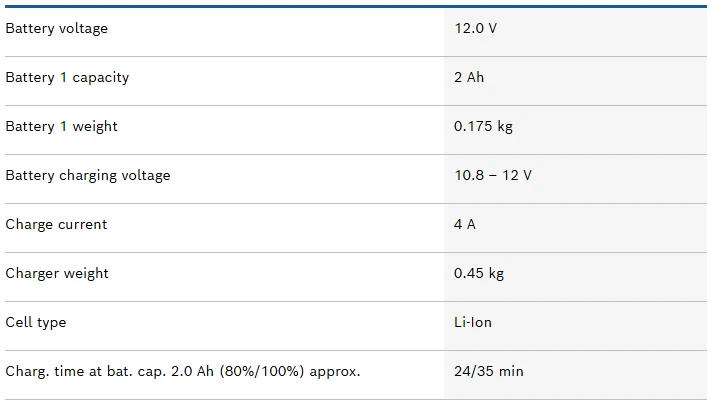Select the 2 Ah value
Image resolution: width=711 pixels, height=404 pixels.
click(x=469, y=78)
